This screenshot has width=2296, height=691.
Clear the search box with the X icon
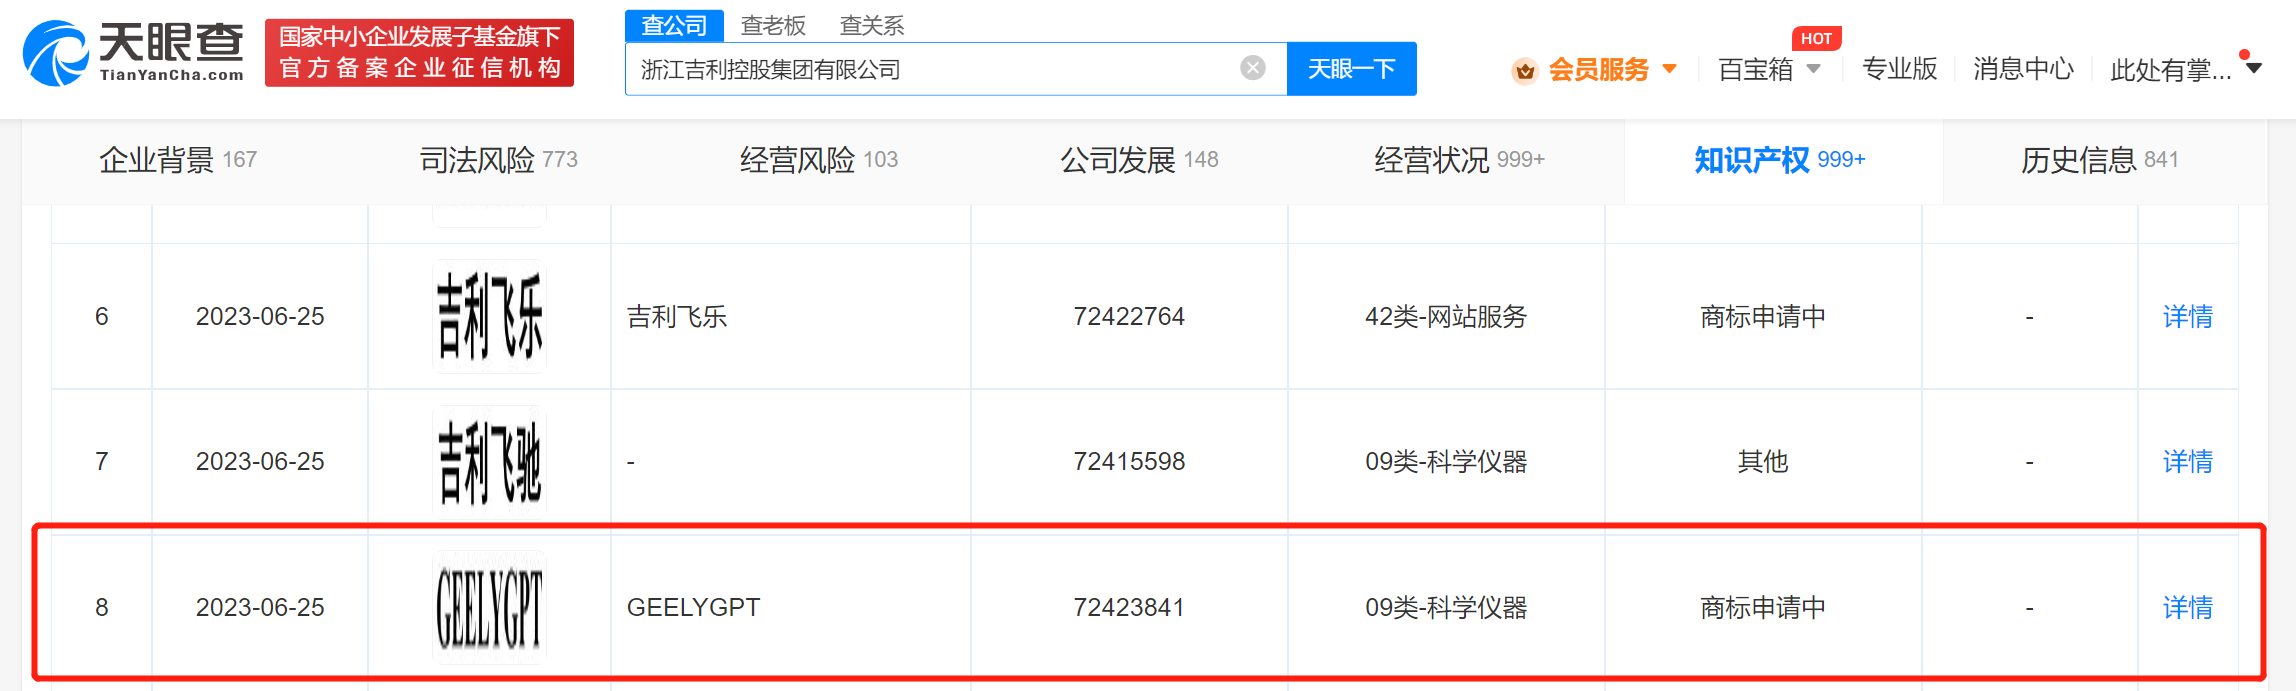(x=1252, y=68)
